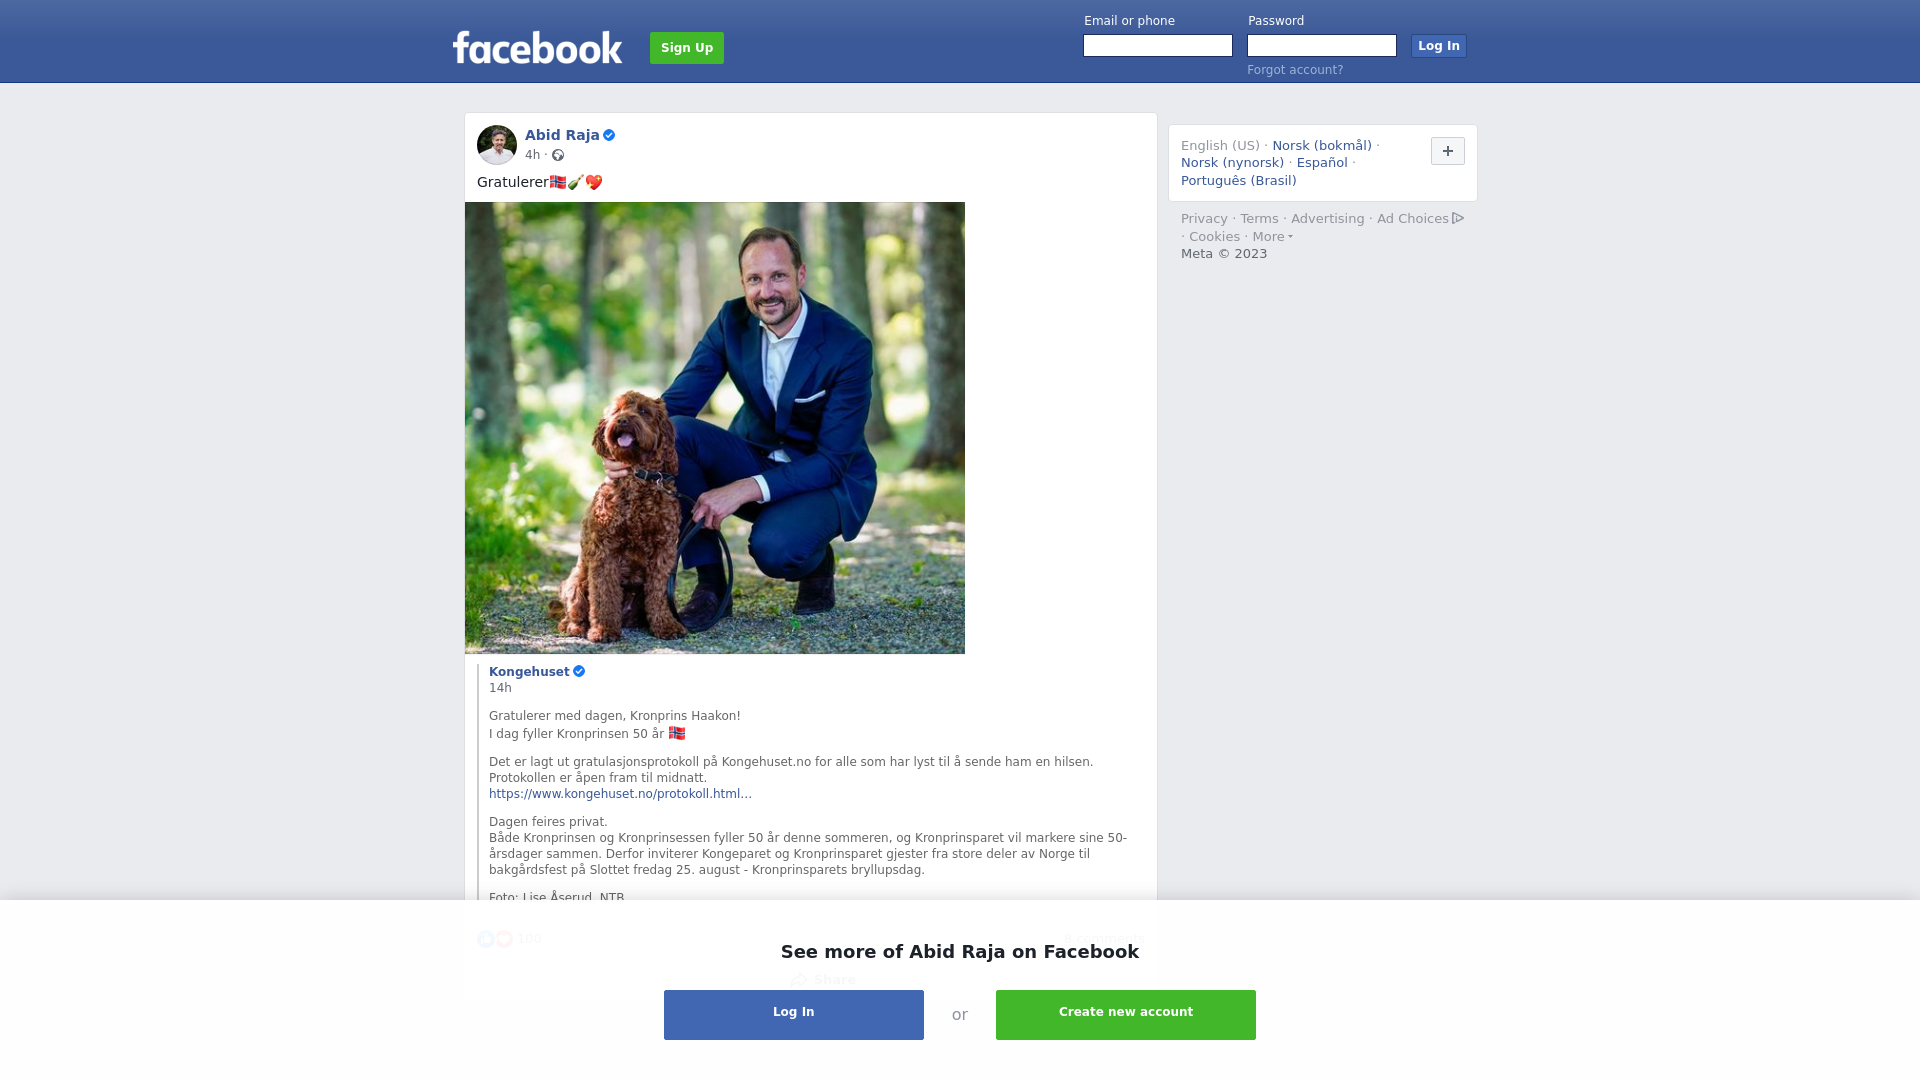Click the header Log In button
1920x1080 pixels.
tap(1439, 46)
